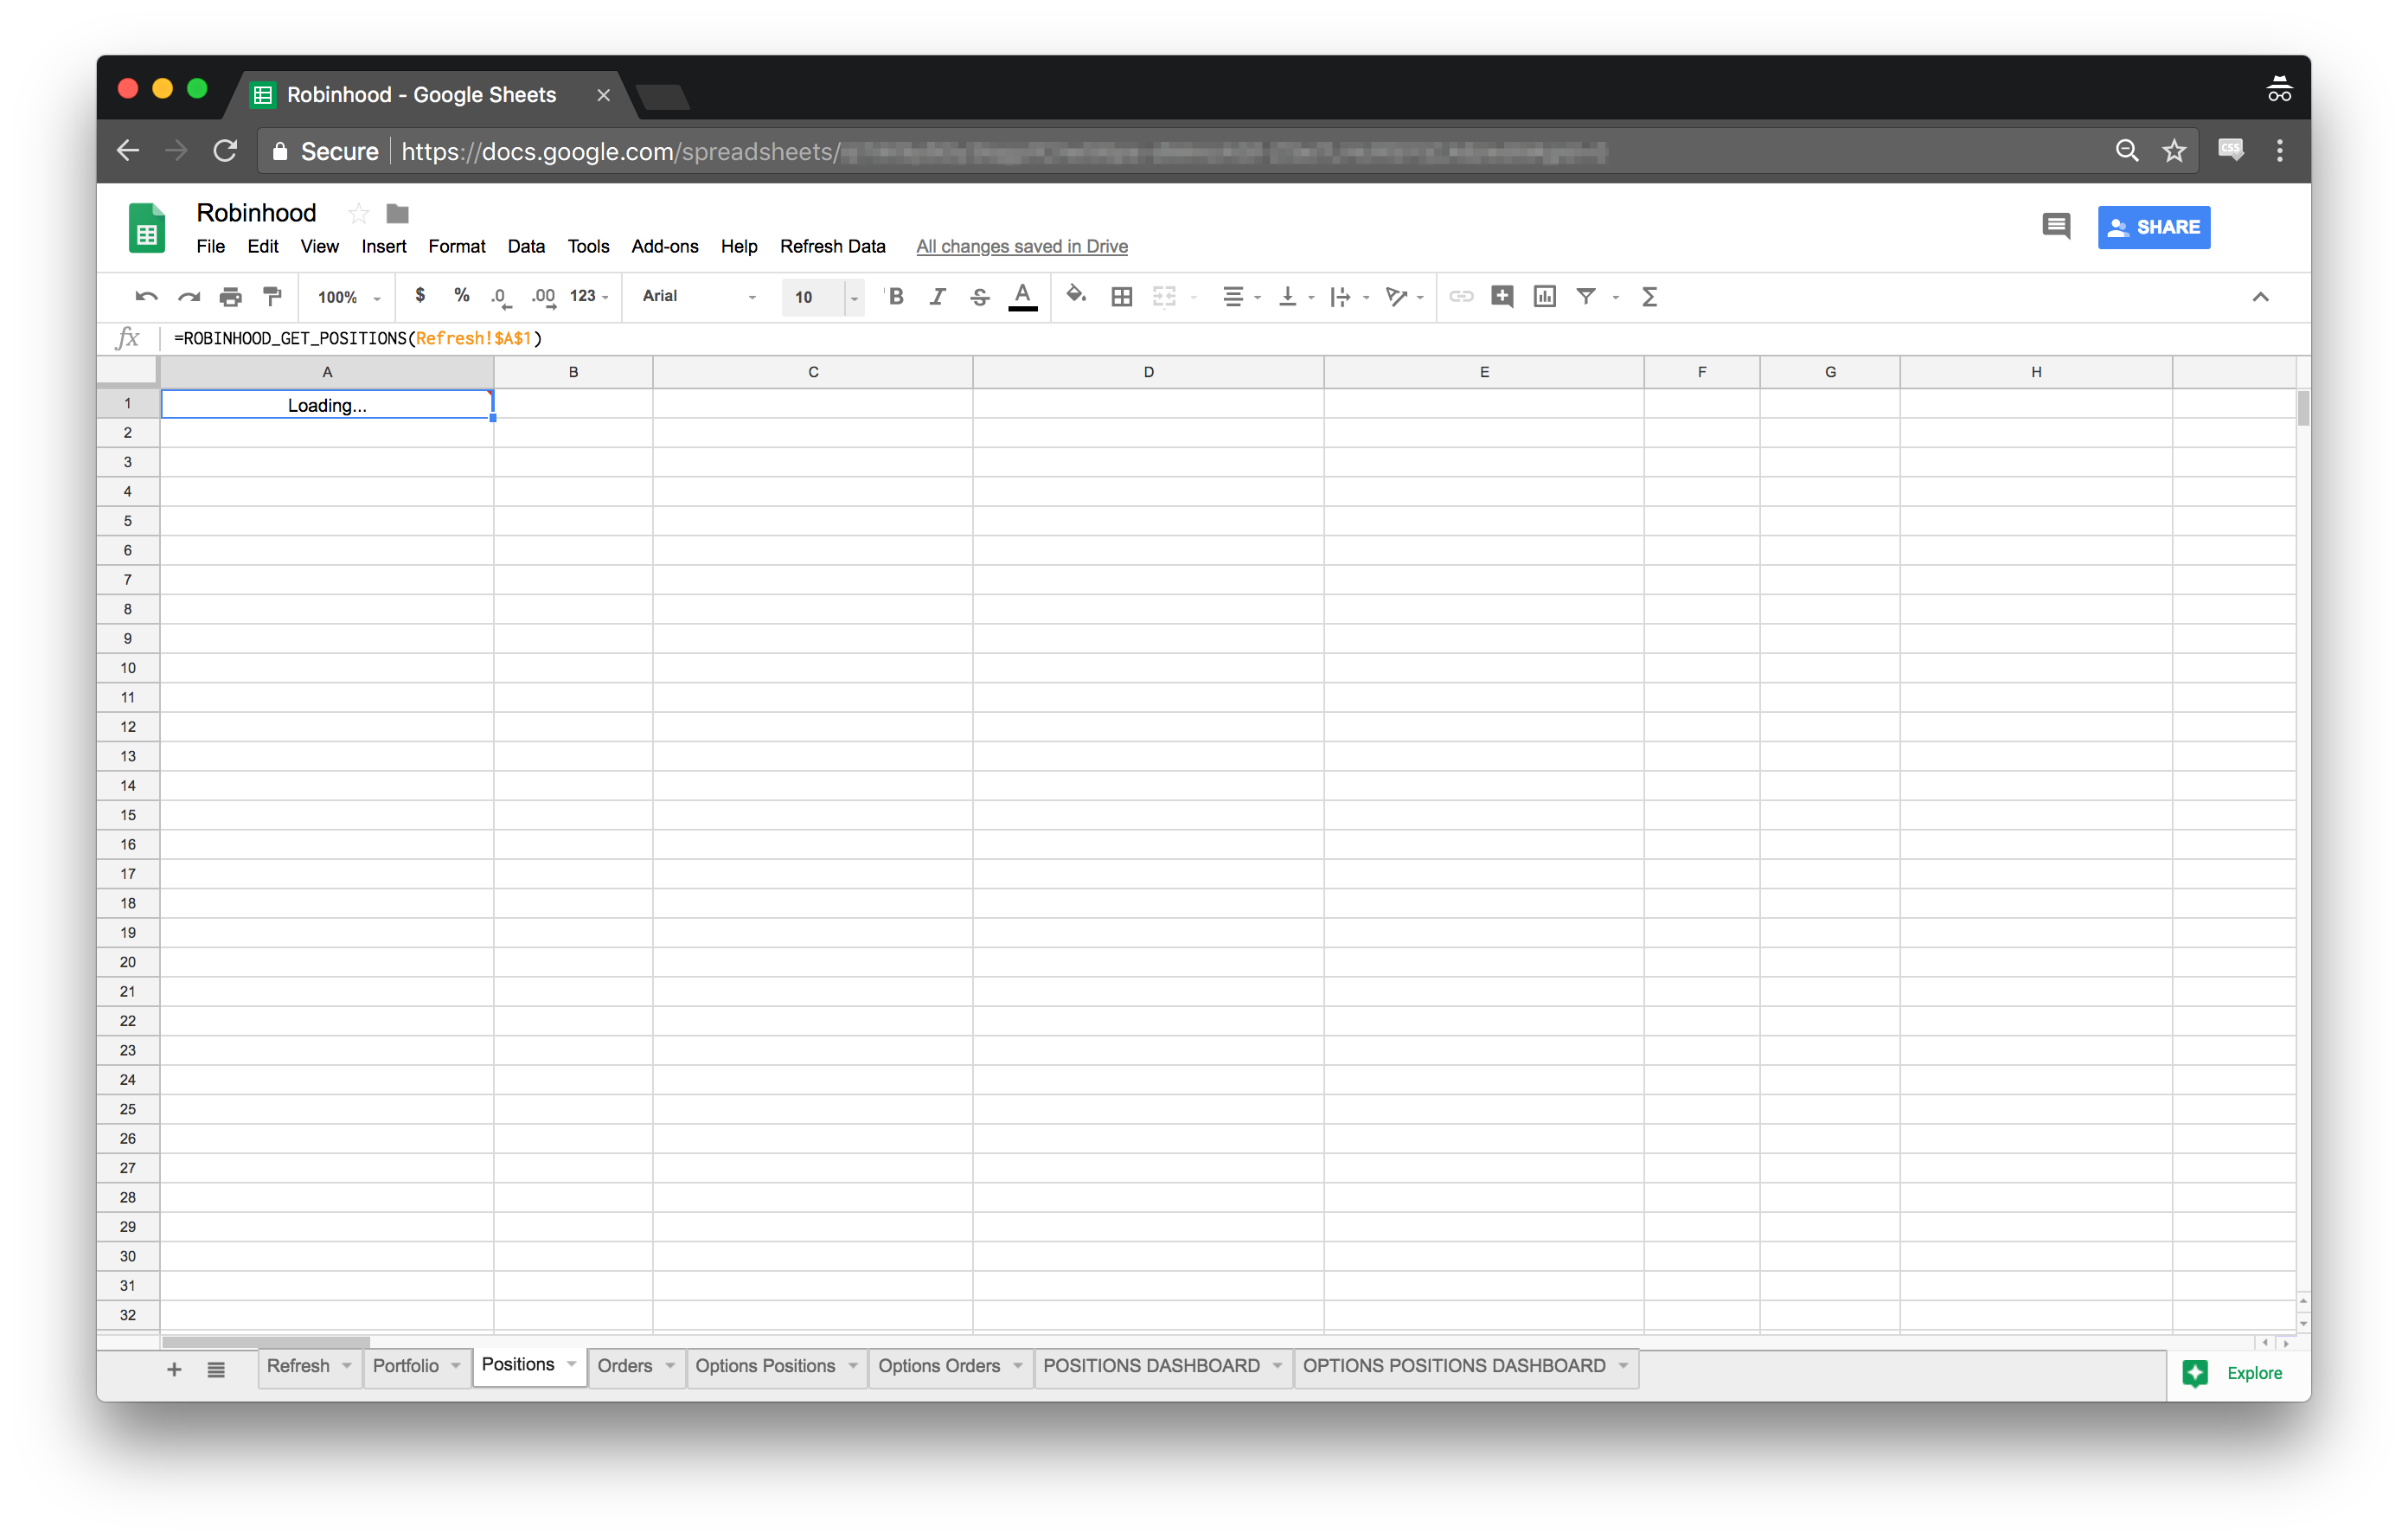Expand the Arial font dropdown
The width and height of the screenshot is (2408, 1540).
coord(699,296)
